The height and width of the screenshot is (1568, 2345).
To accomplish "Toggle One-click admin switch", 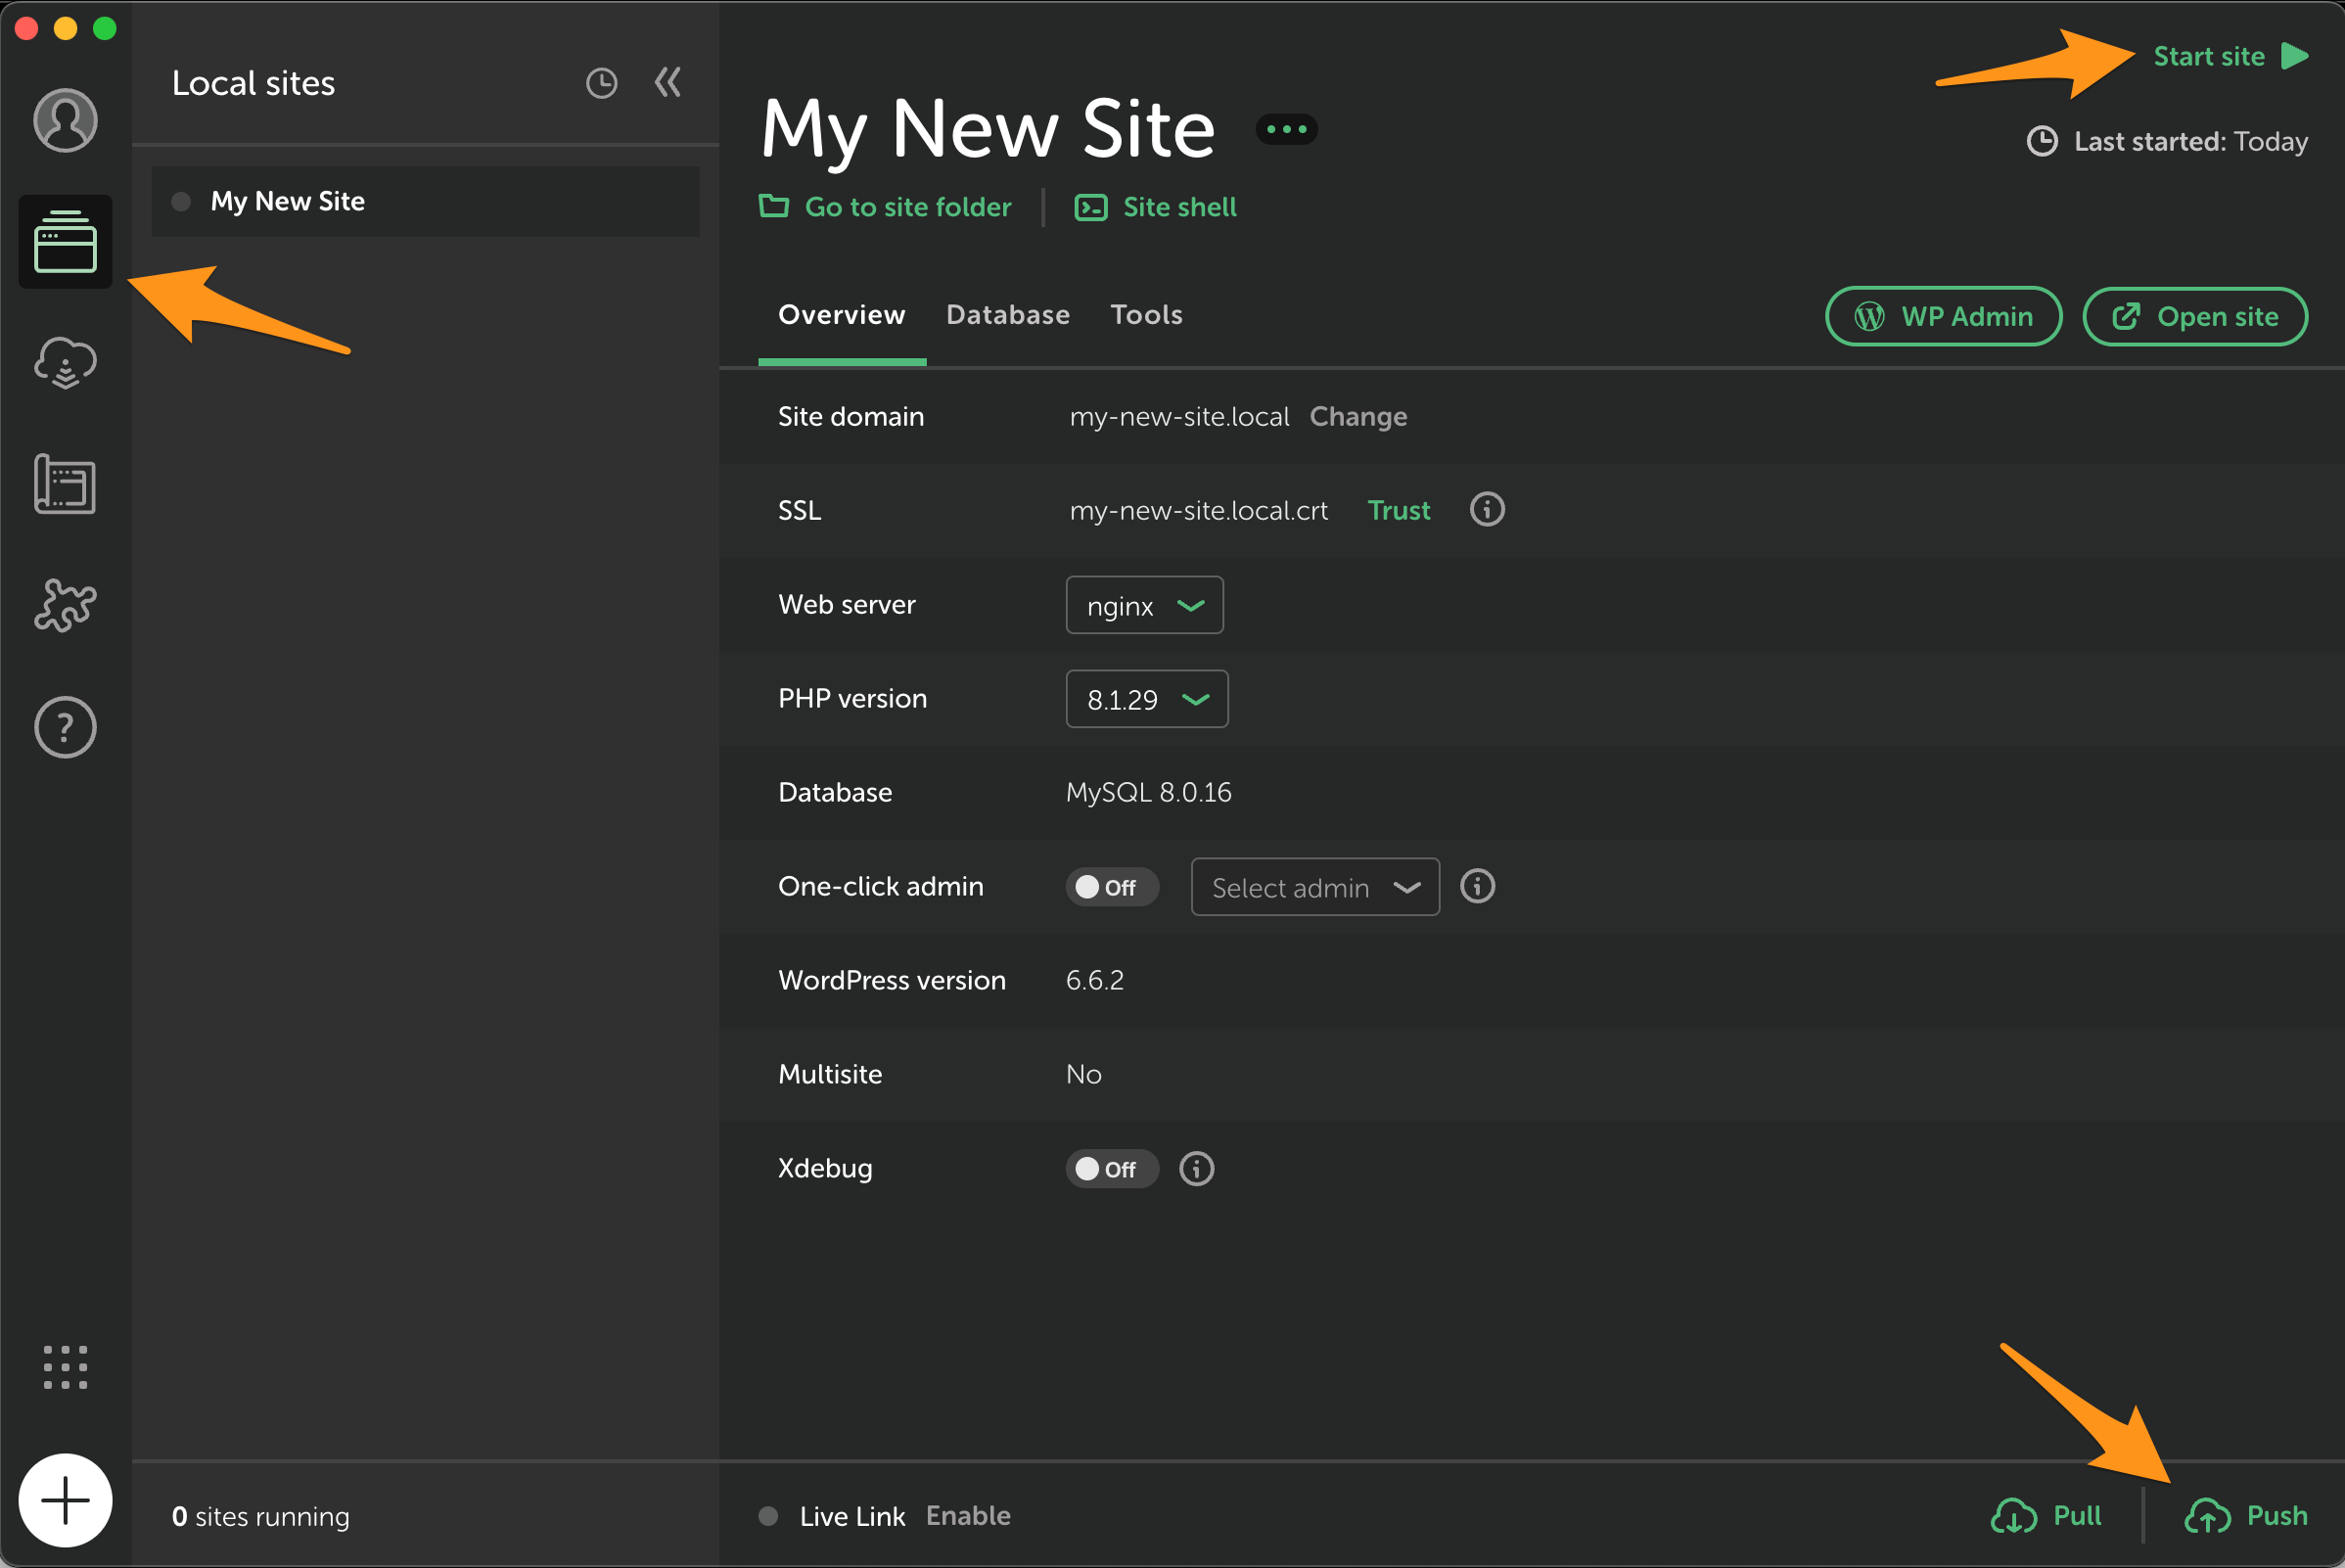I will pyautogui.click(x=1111, y=887).
